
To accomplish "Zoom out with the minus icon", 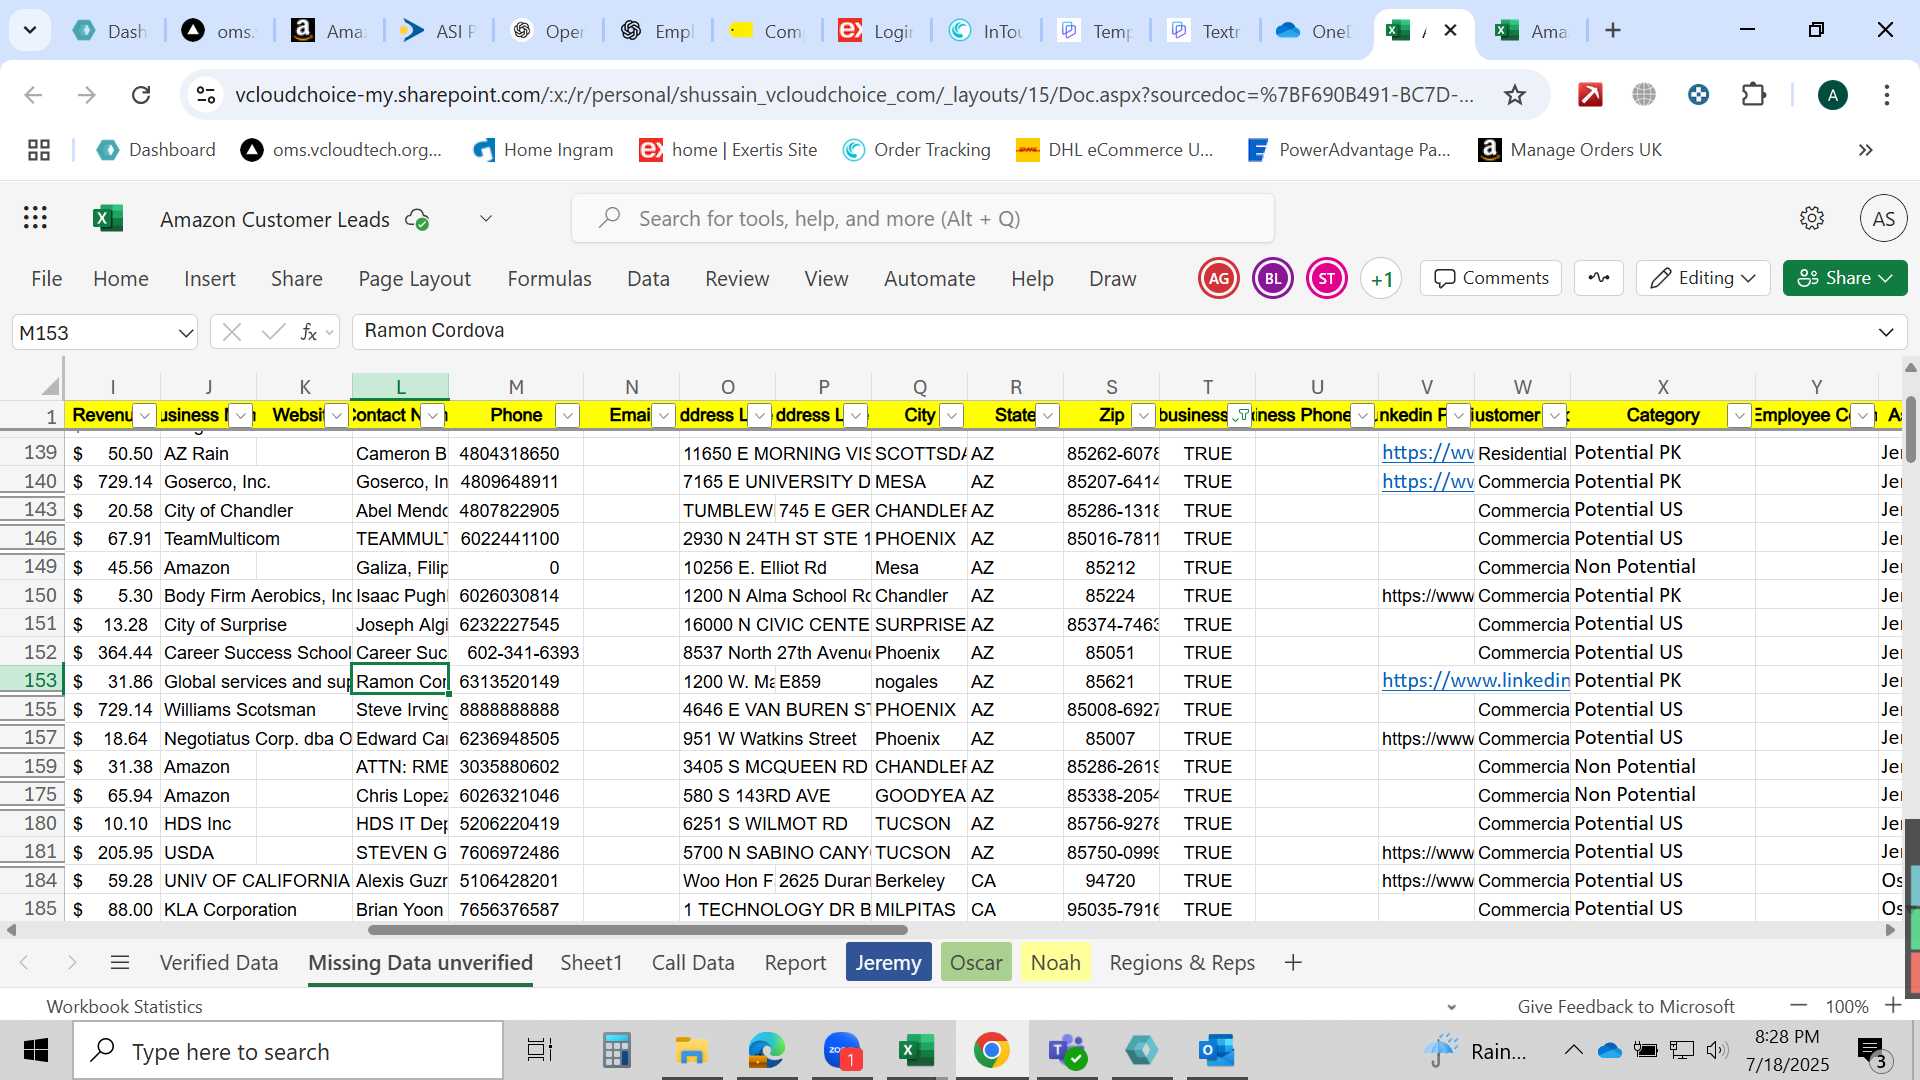I will tap(1799, 1005).
